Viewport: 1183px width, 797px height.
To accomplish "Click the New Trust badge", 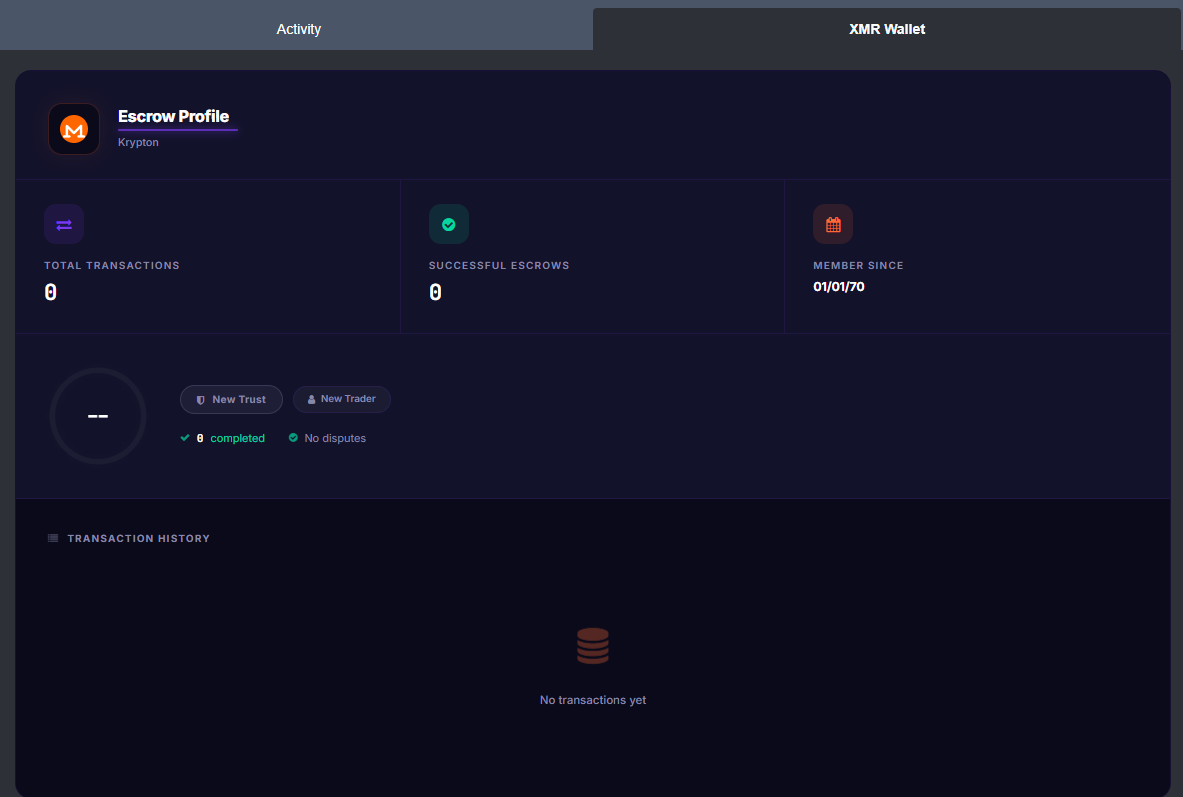I will (232, 399).
